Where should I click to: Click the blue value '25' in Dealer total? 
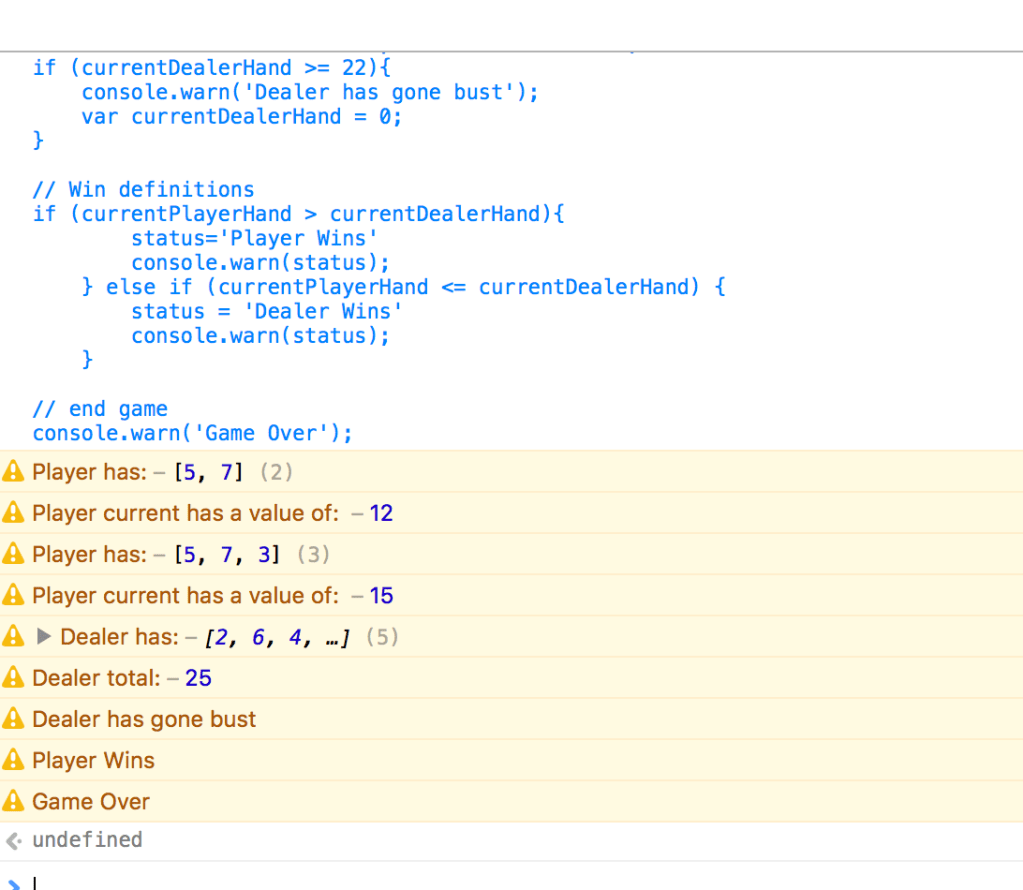pyautogui.click(x=198, y=678)
